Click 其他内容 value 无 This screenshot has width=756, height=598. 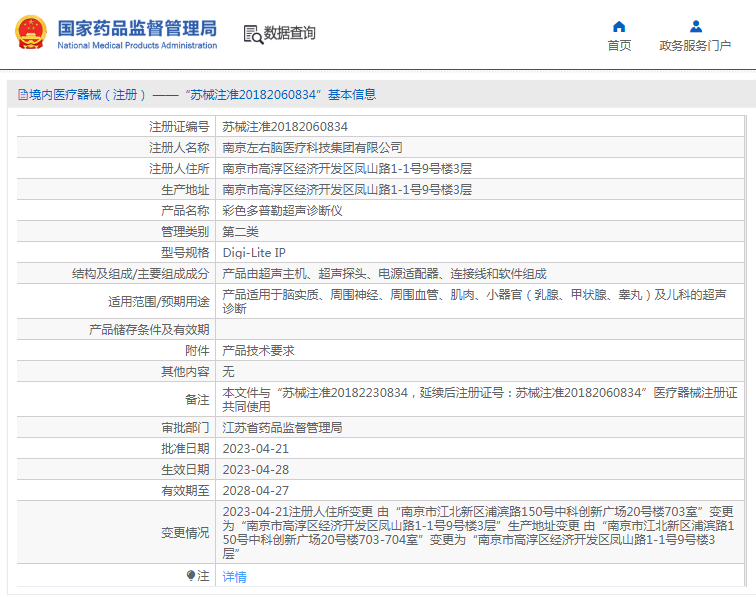tap(228, 372)
